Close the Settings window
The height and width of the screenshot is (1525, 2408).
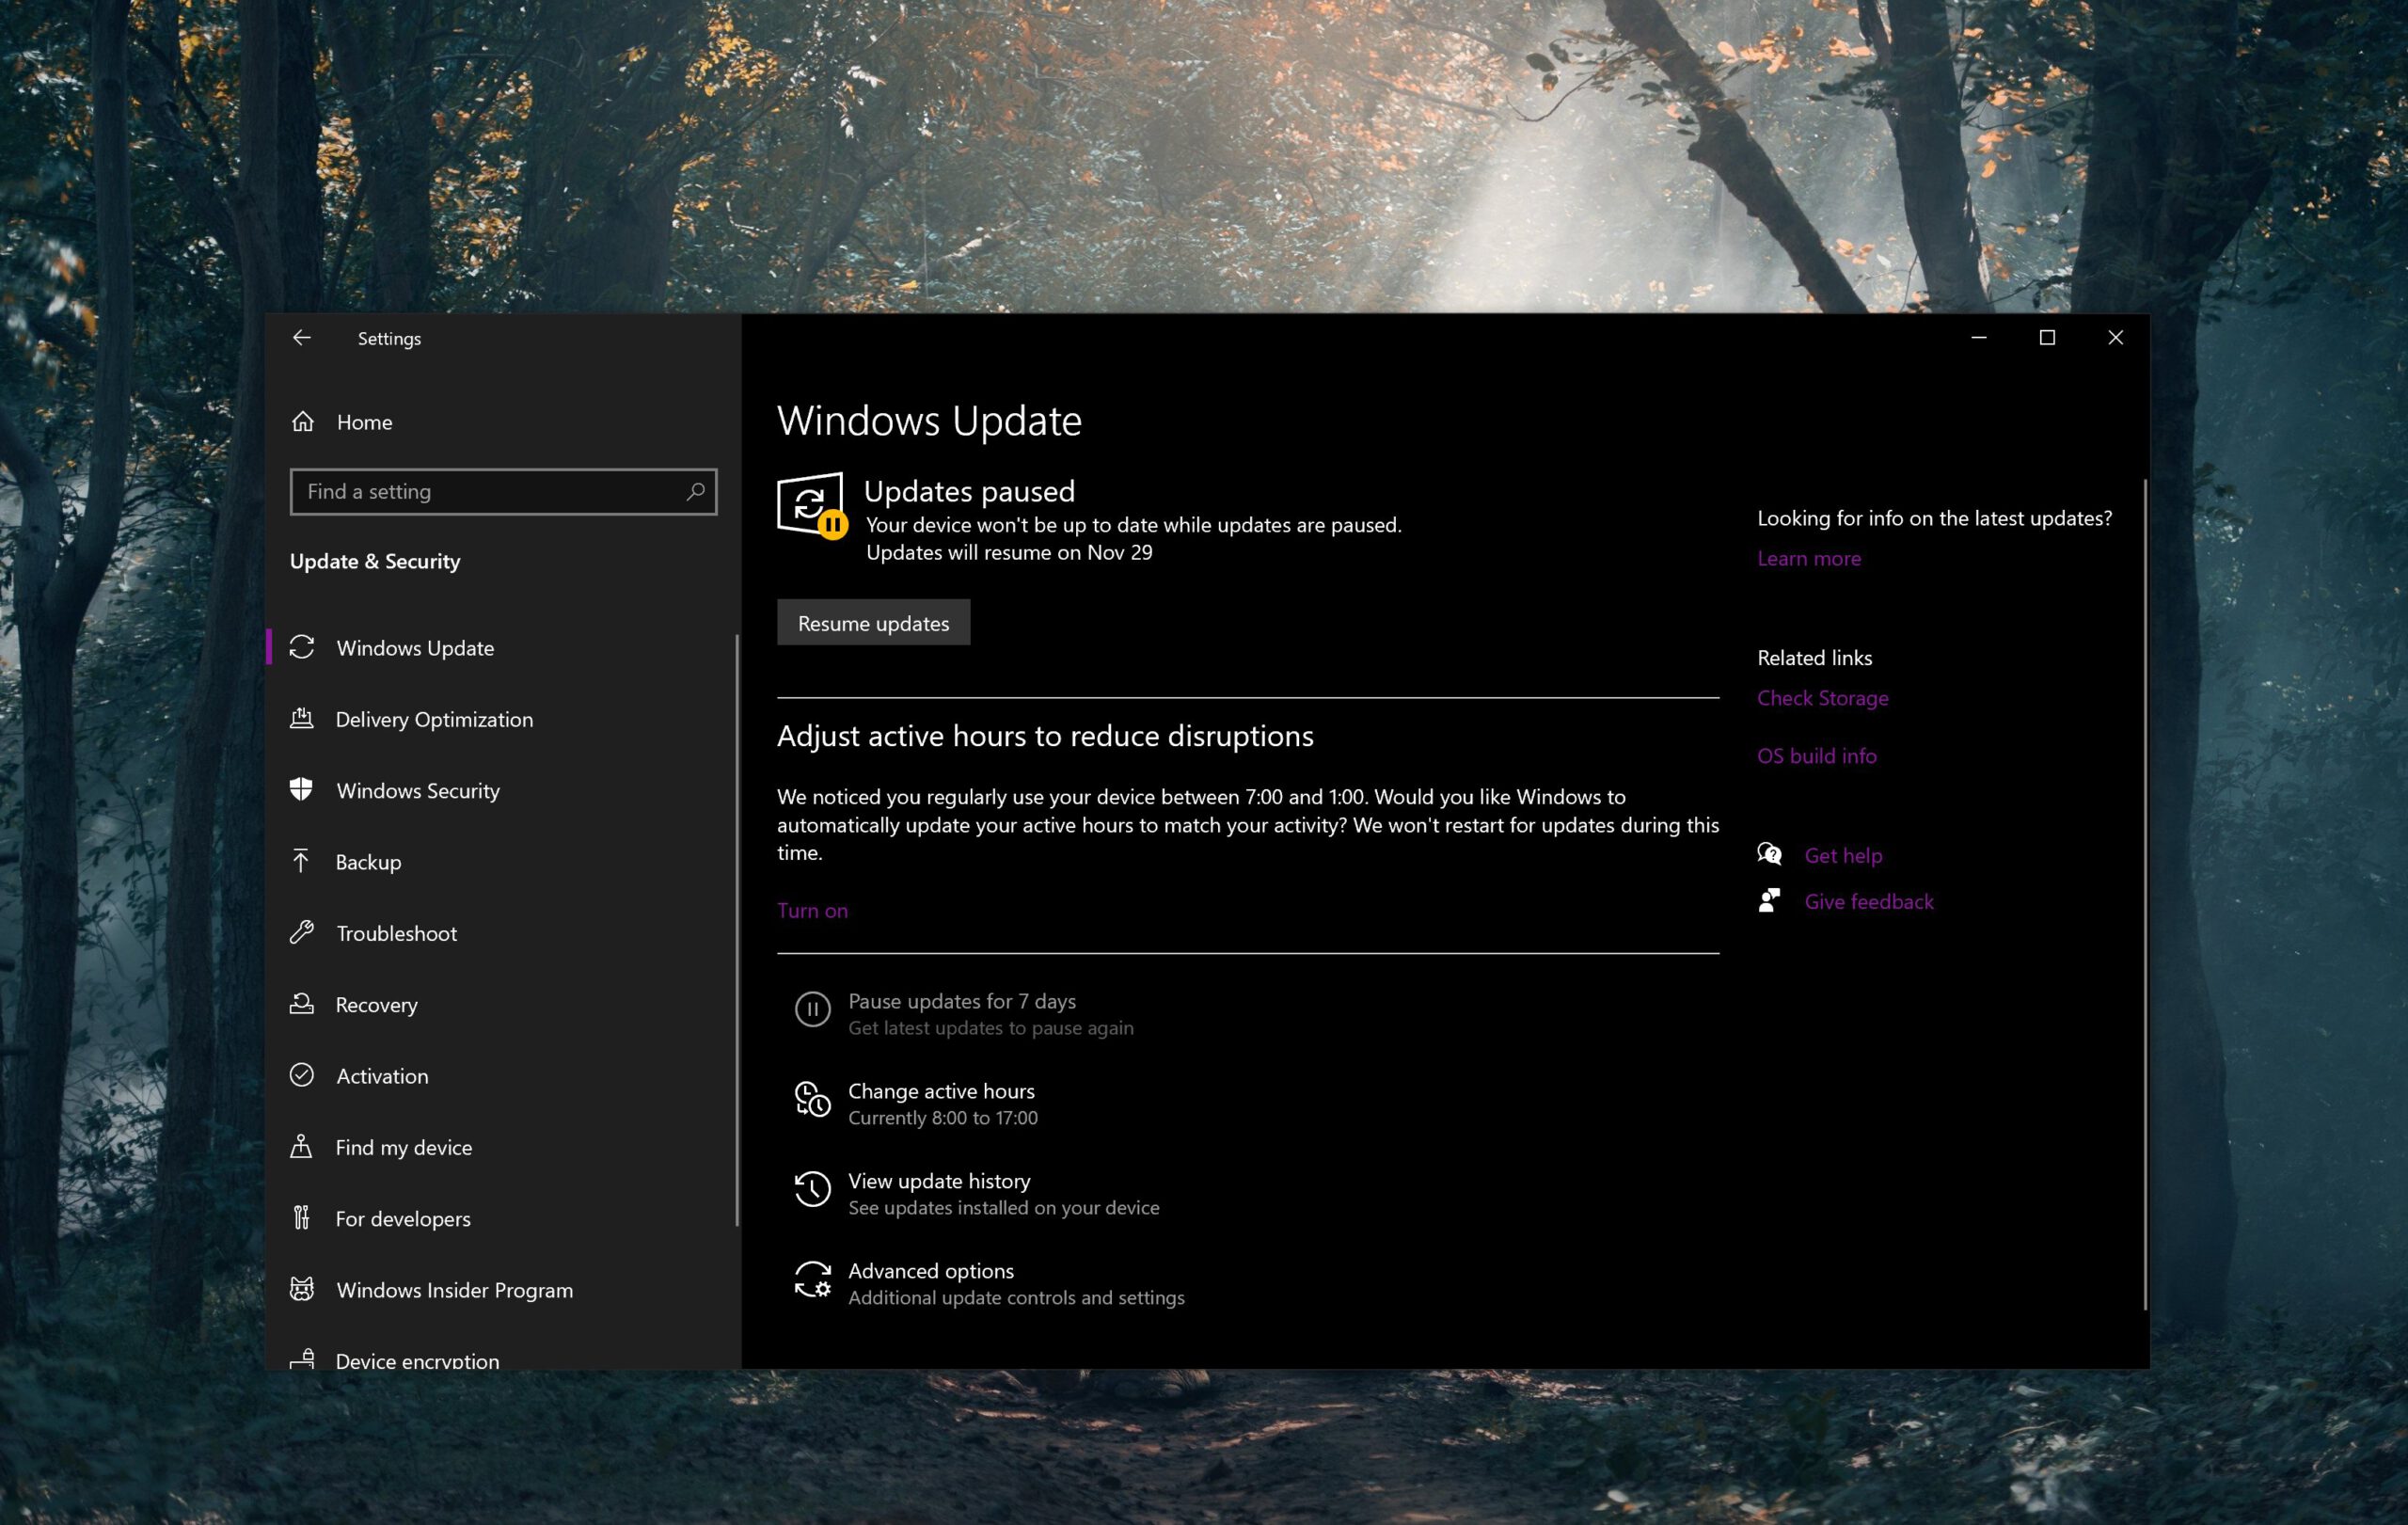coord(2115,338)
